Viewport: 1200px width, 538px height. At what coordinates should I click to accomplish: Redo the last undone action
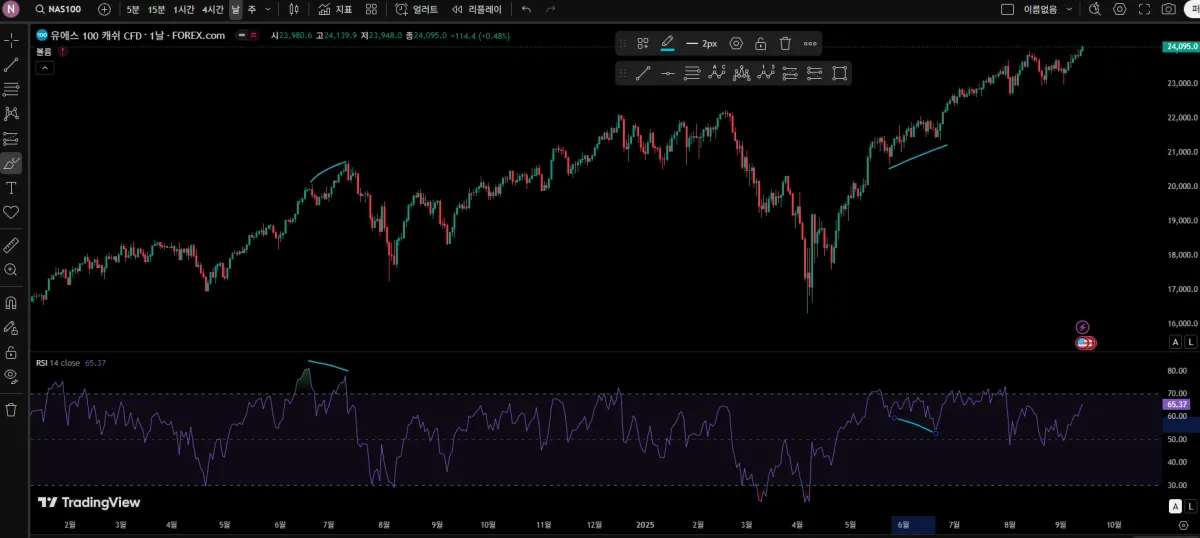[551, 9]
